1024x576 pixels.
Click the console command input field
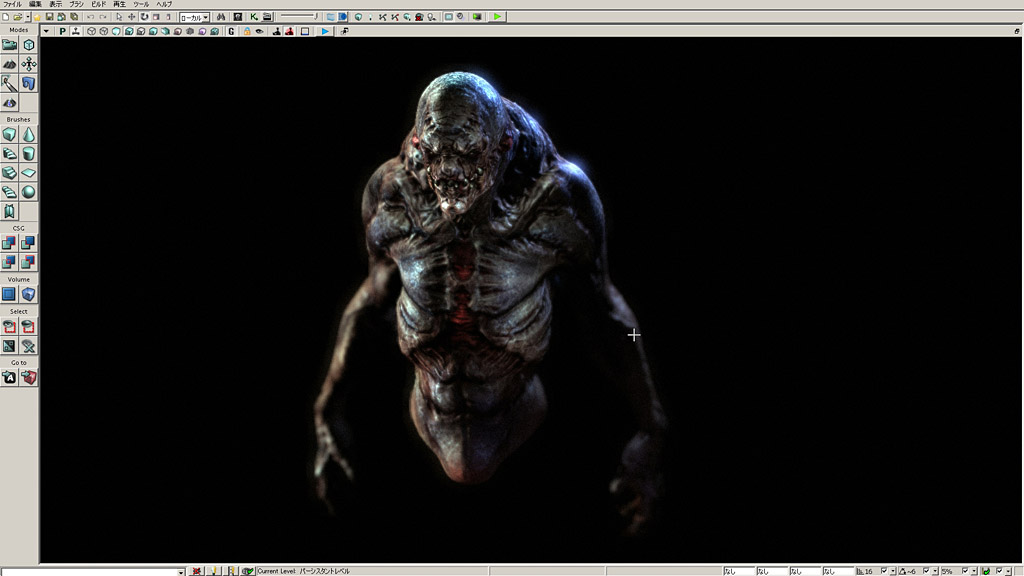[x=89, y=571]
